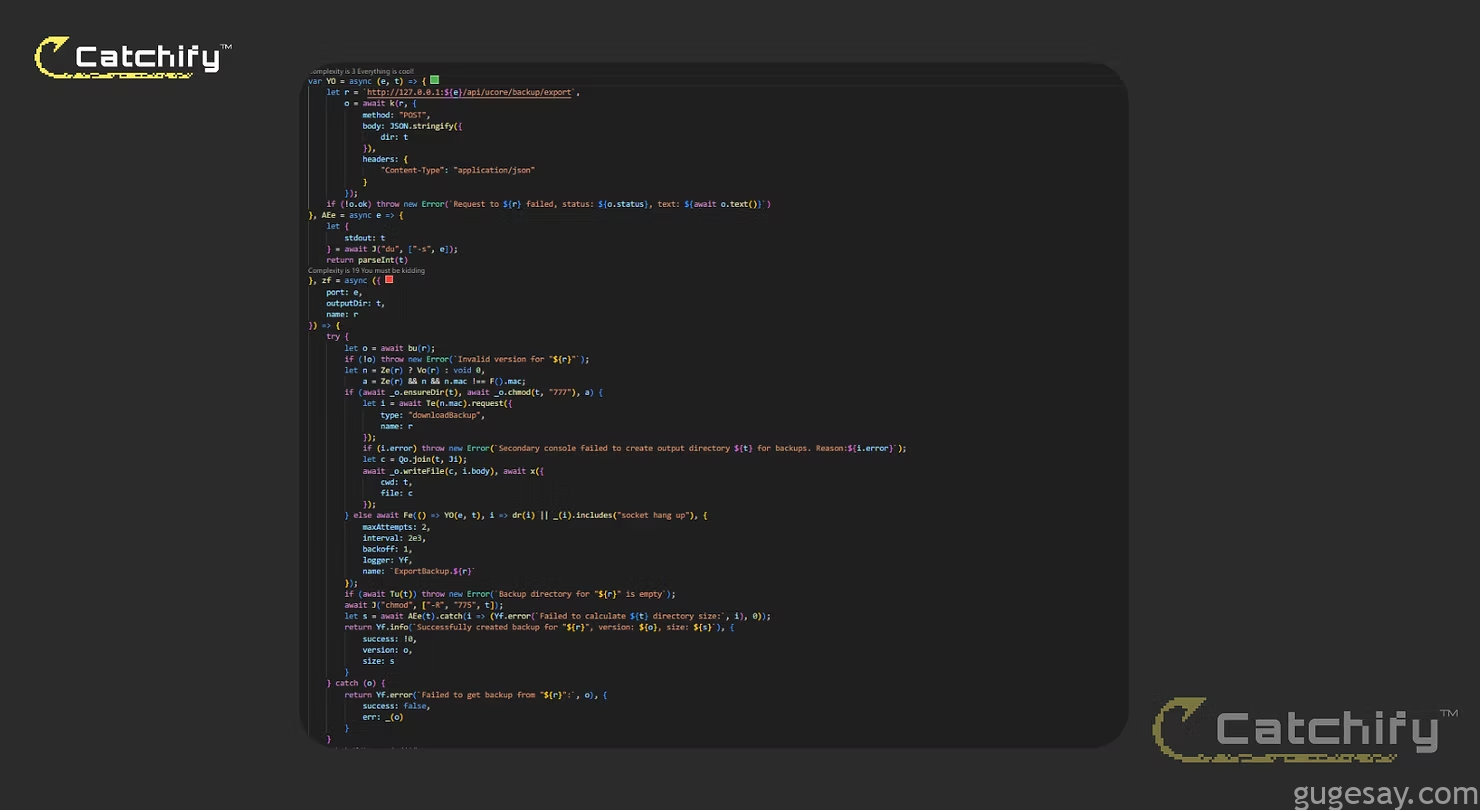Open the 'Complexity is 19 You must be kidding' lens
Viewport: 1480px width, 810px height.
pos(366,270)
